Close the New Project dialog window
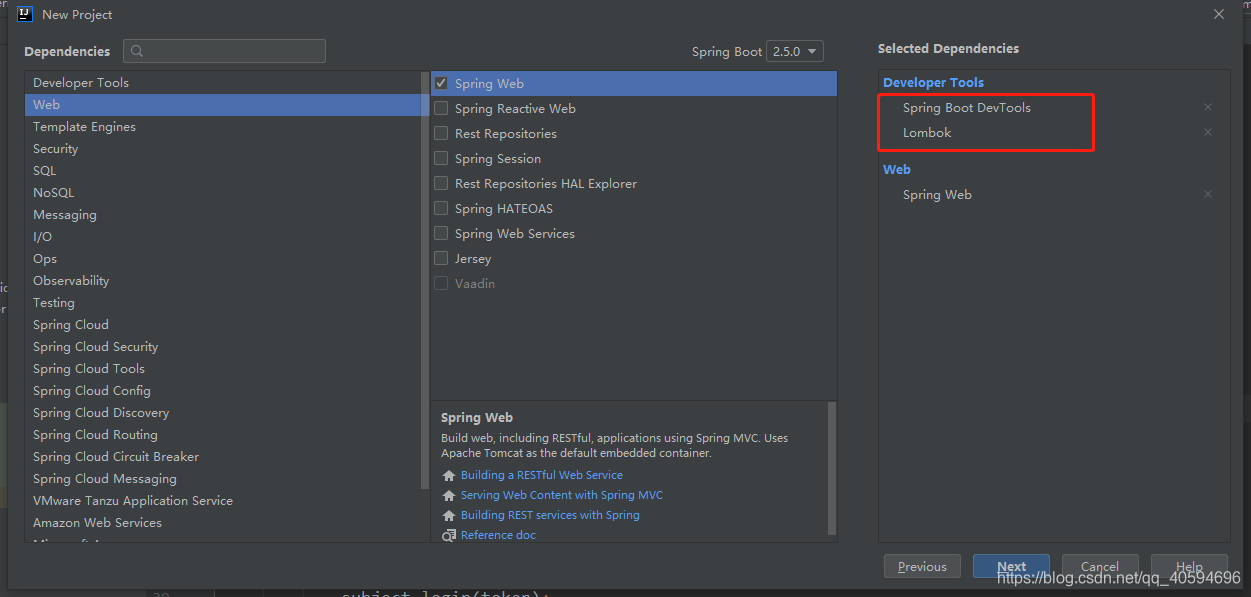 coord(1219,14)
